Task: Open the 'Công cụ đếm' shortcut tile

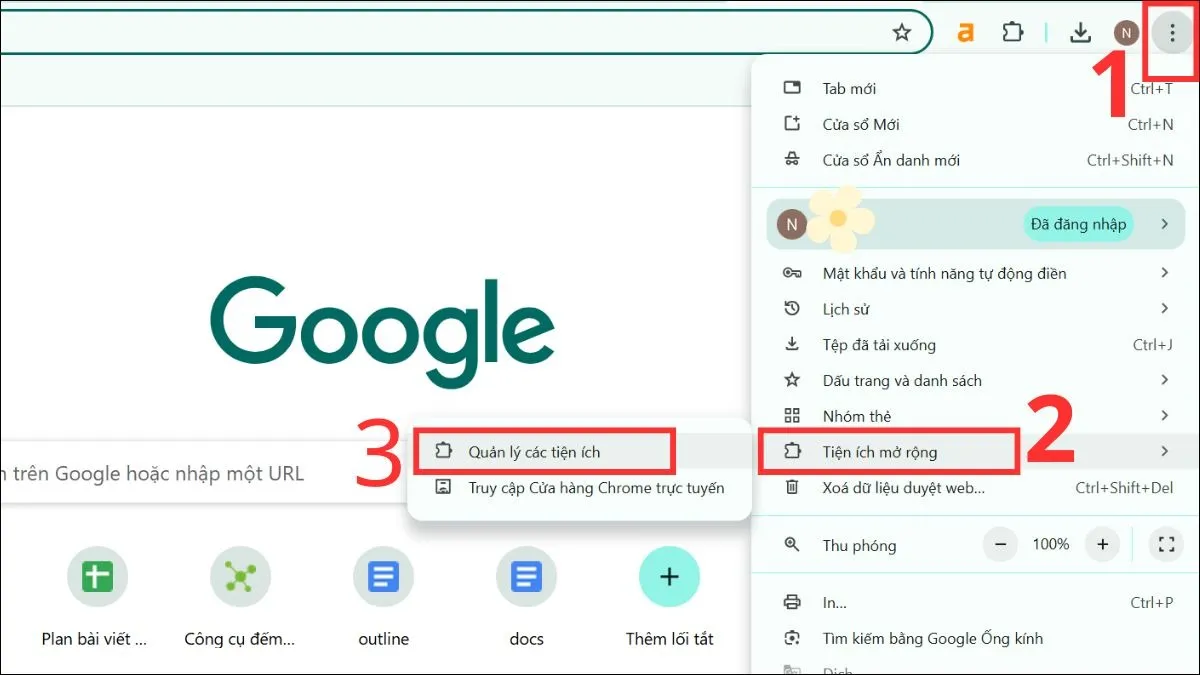Action: 240,577
